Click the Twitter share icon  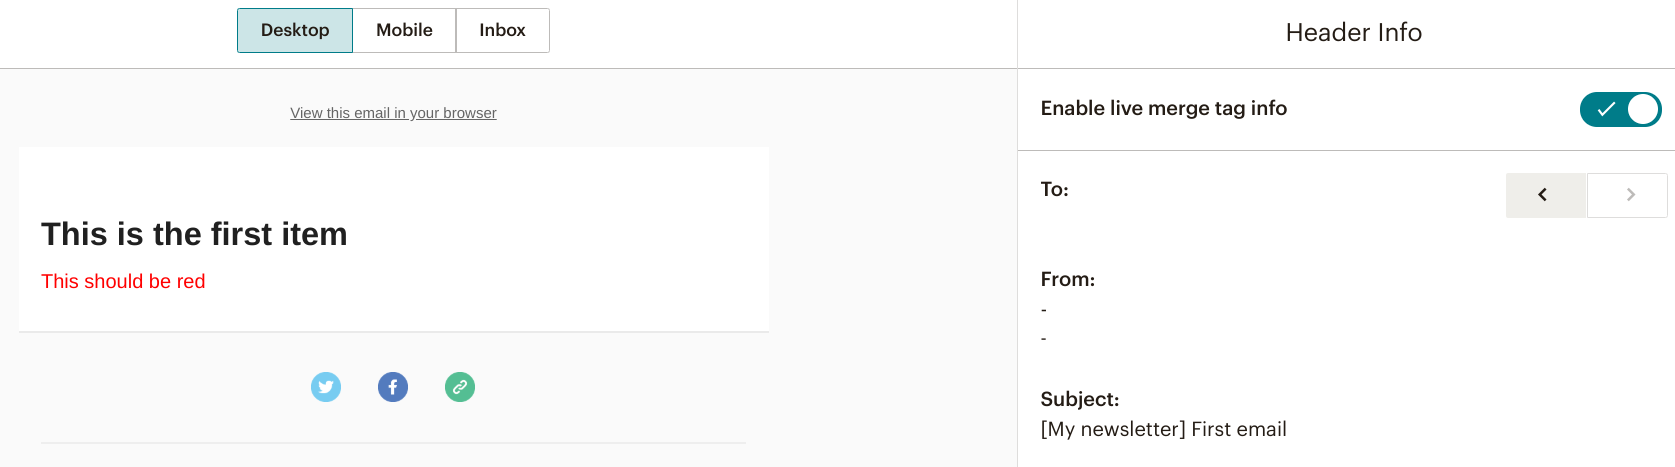click(x=326, y=387)
